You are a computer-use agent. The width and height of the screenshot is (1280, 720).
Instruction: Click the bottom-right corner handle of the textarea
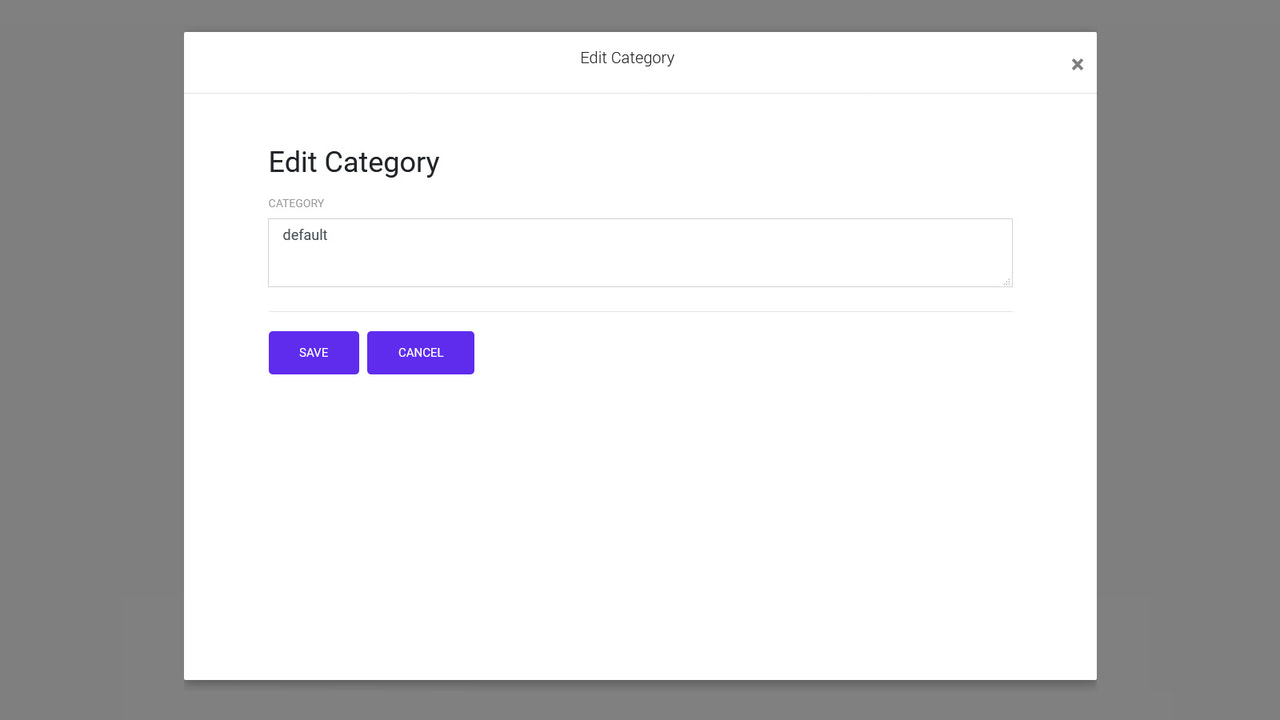pyautogui.click(x=1006, y=283)
